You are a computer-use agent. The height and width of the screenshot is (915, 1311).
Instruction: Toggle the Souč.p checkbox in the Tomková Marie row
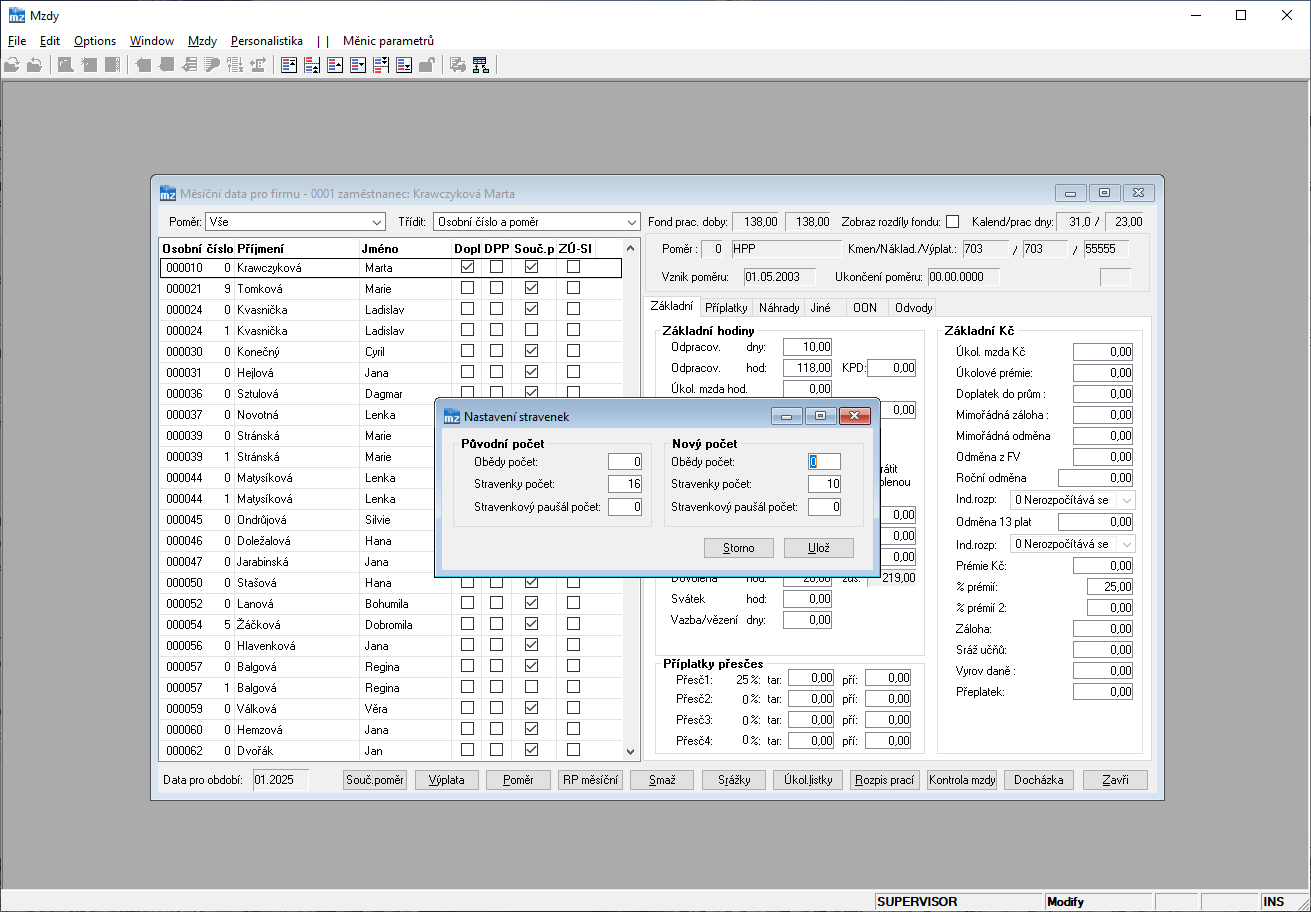point(531,288)
